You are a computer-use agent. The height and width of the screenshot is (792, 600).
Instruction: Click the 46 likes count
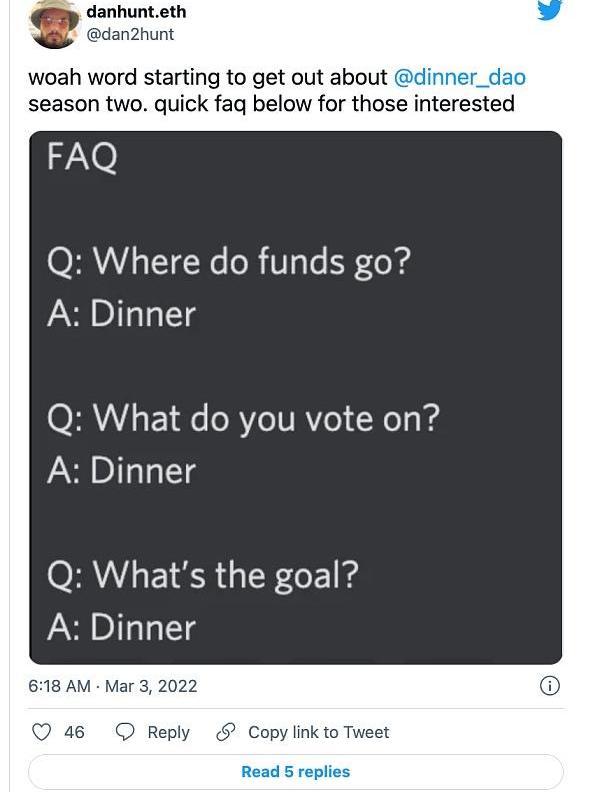click(x=74, y=732)
